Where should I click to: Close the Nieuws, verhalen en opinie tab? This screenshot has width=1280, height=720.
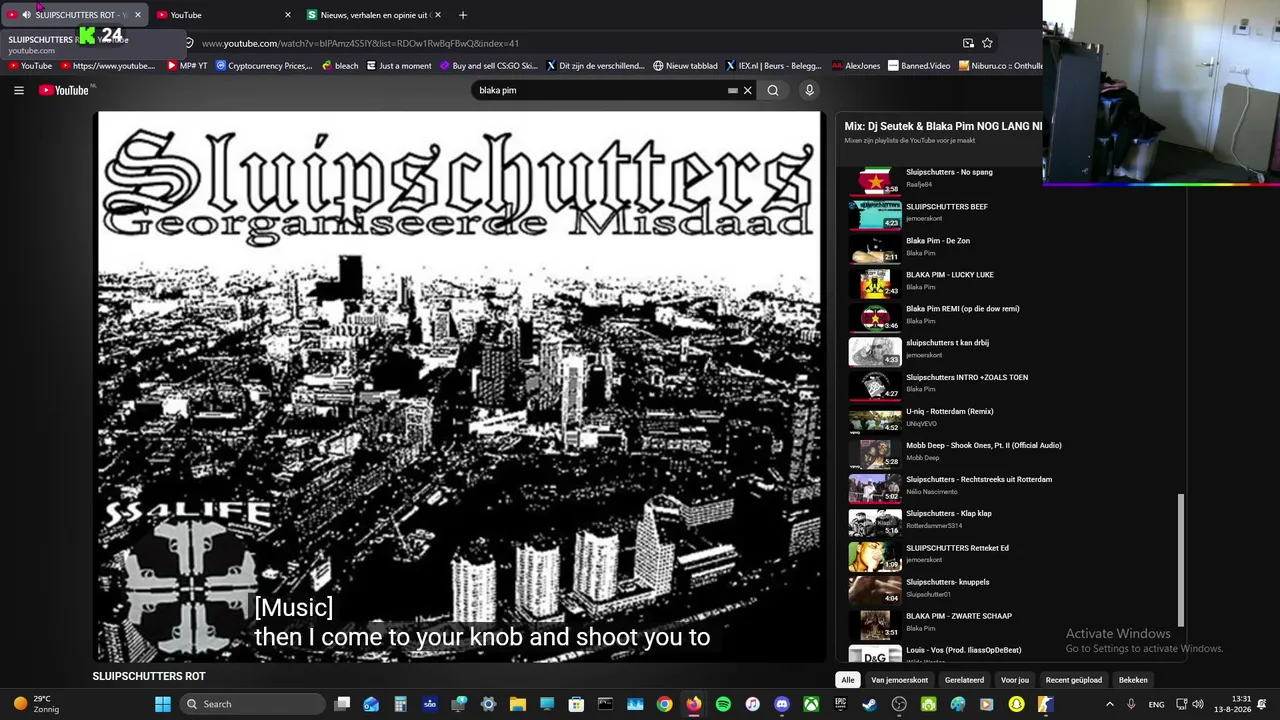437,15
